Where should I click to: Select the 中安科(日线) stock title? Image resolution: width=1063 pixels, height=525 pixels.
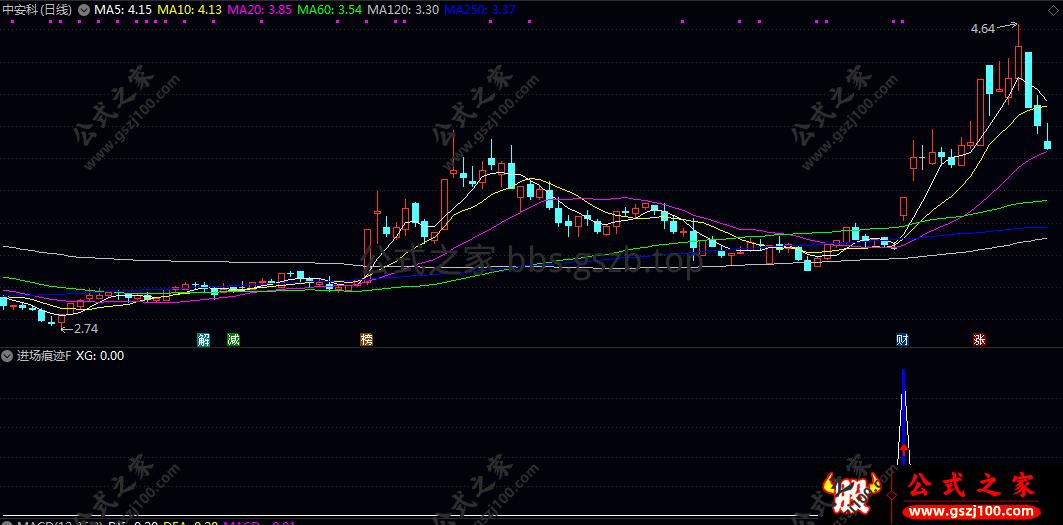[x=37, y=10]
